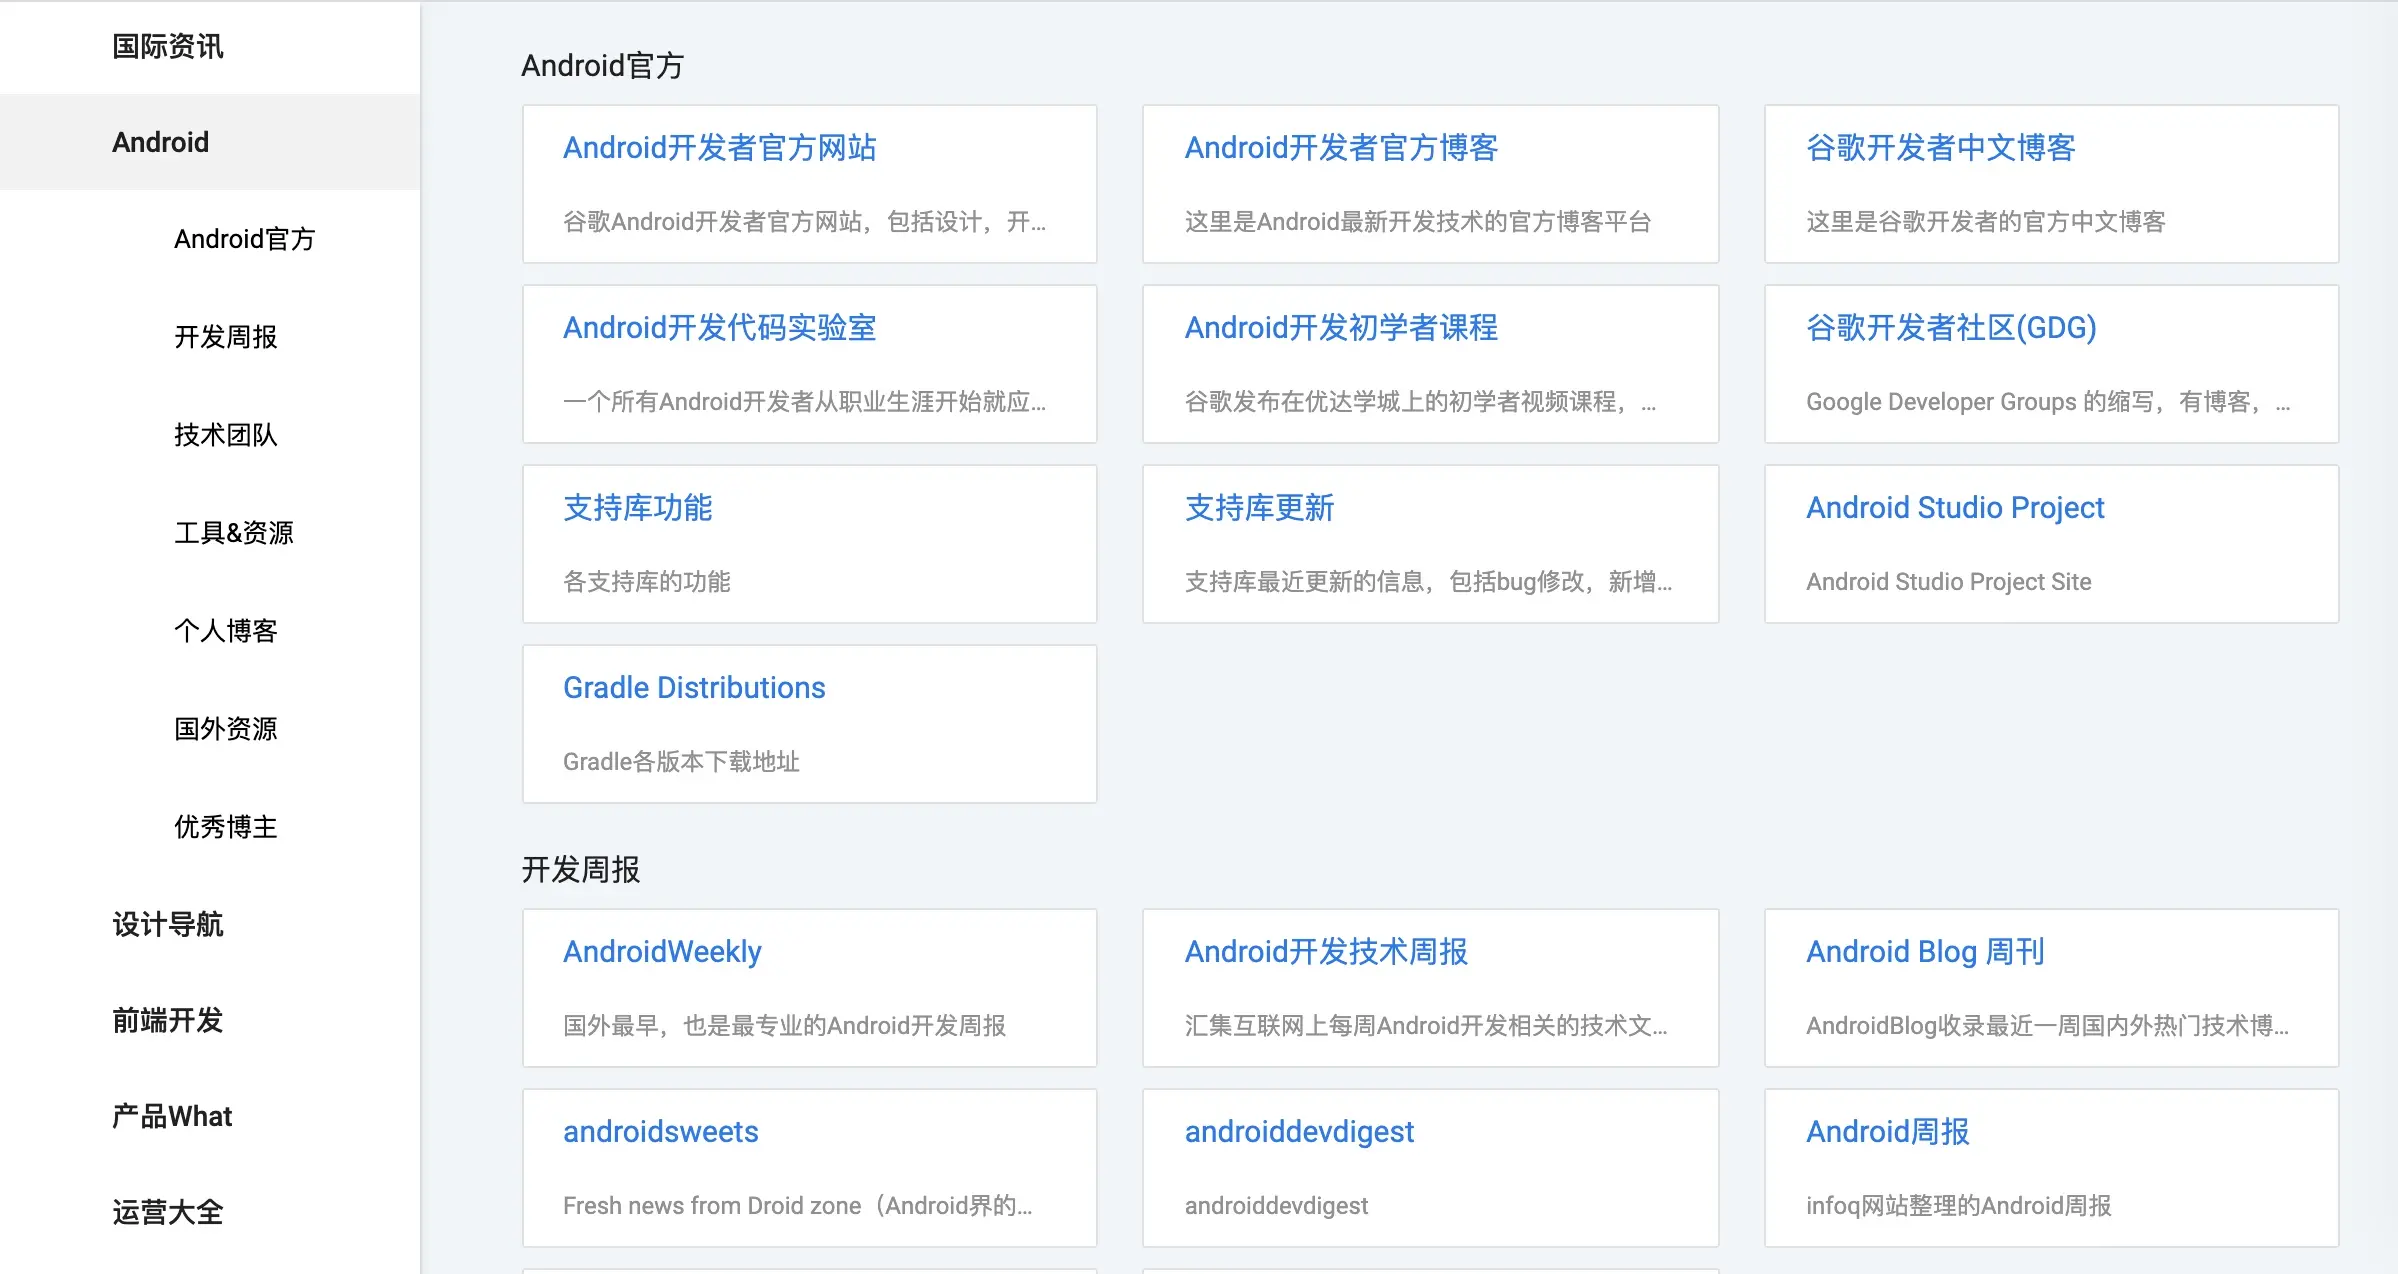Screen dimensions: 2398x1274
Task: Go to 国外资源 in the sidebar
Action: tap(225, 729)
